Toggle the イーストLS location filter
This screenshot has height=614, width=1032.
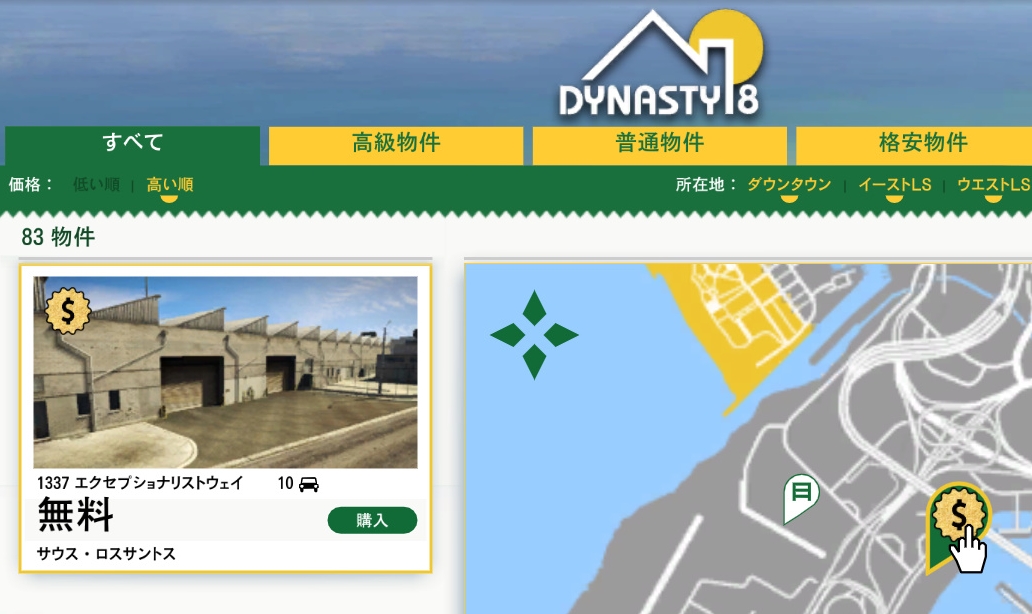pos(894,185)
